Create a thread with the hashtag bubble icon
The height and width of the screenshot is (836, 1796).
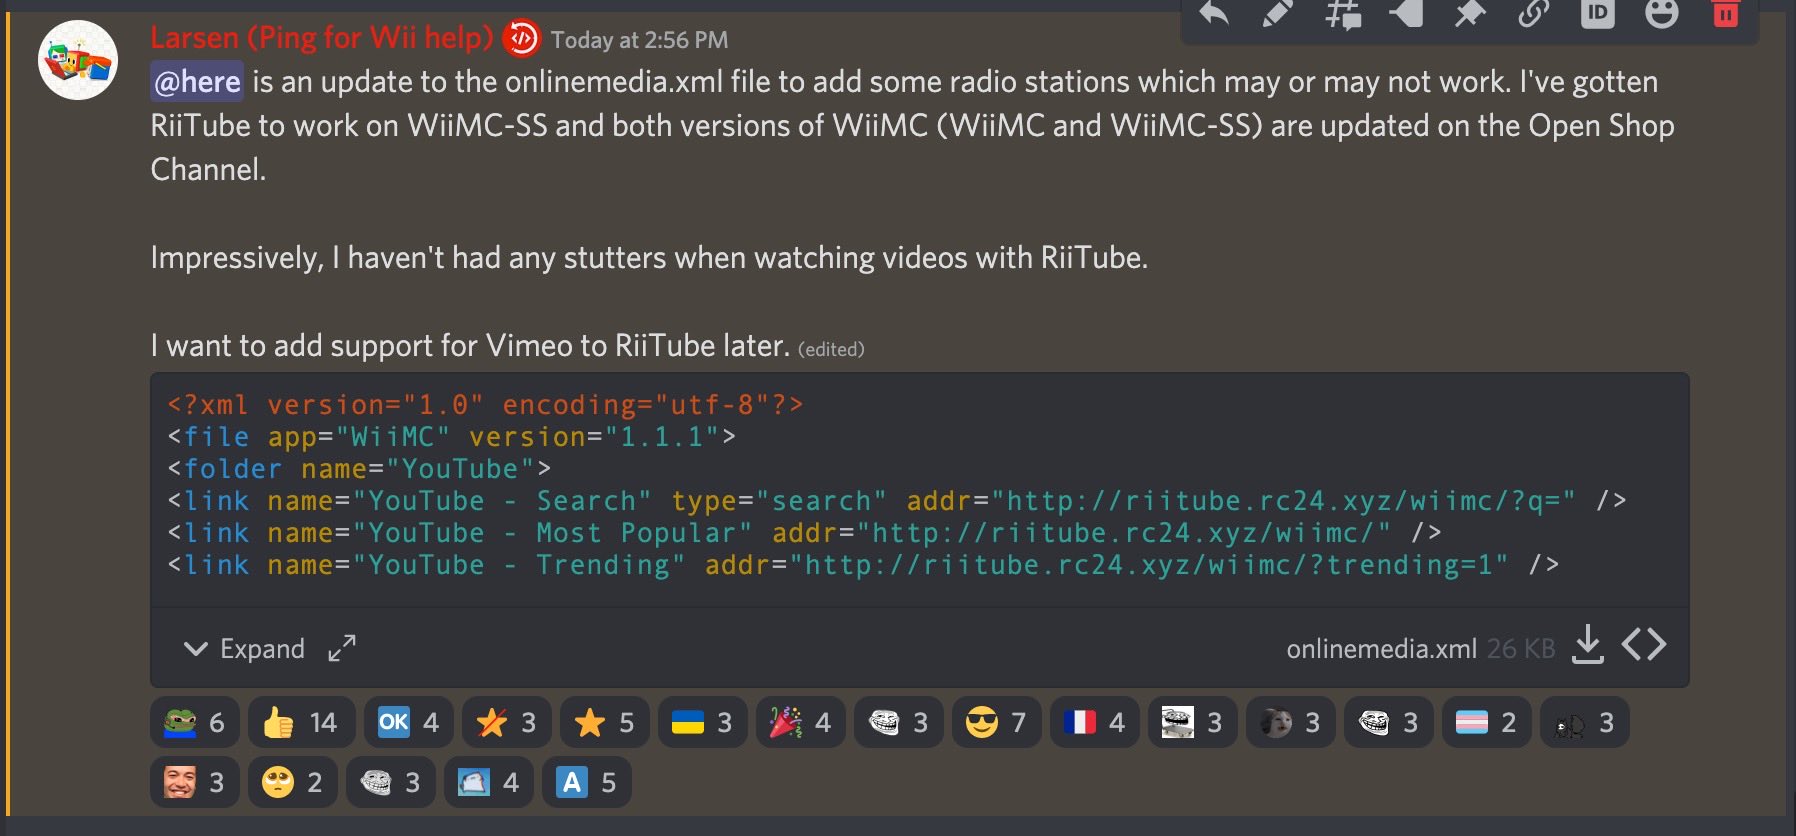(x=1342, y=13)
